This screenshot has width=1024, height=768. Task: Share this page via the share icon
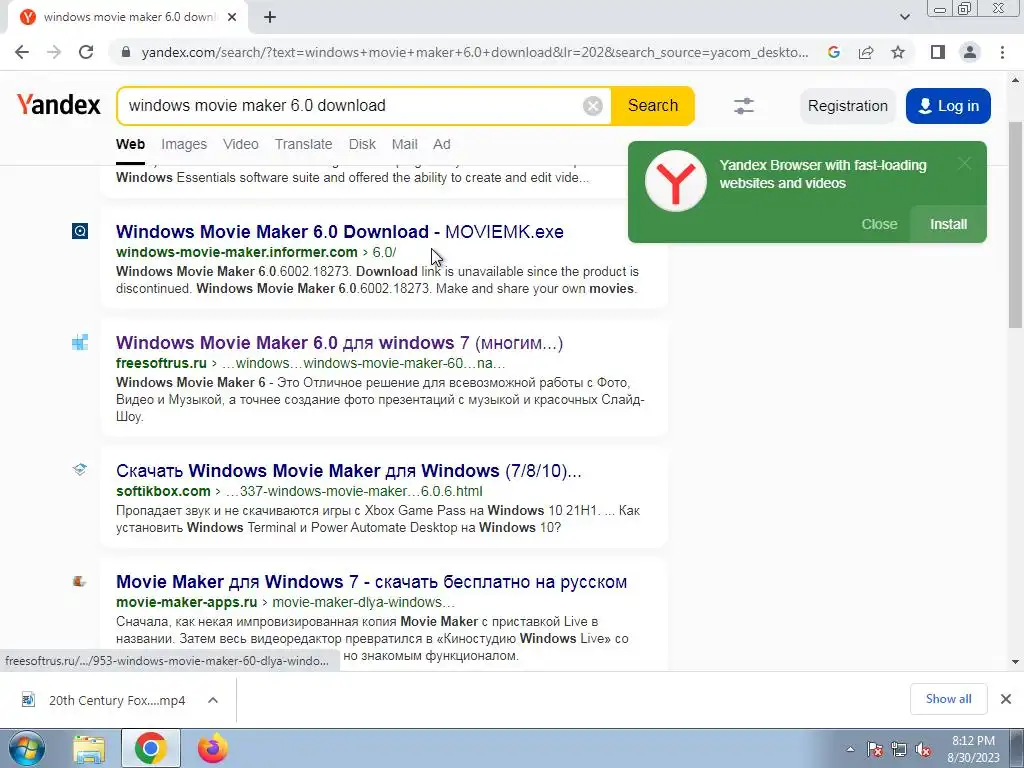[x=866, y=52]
